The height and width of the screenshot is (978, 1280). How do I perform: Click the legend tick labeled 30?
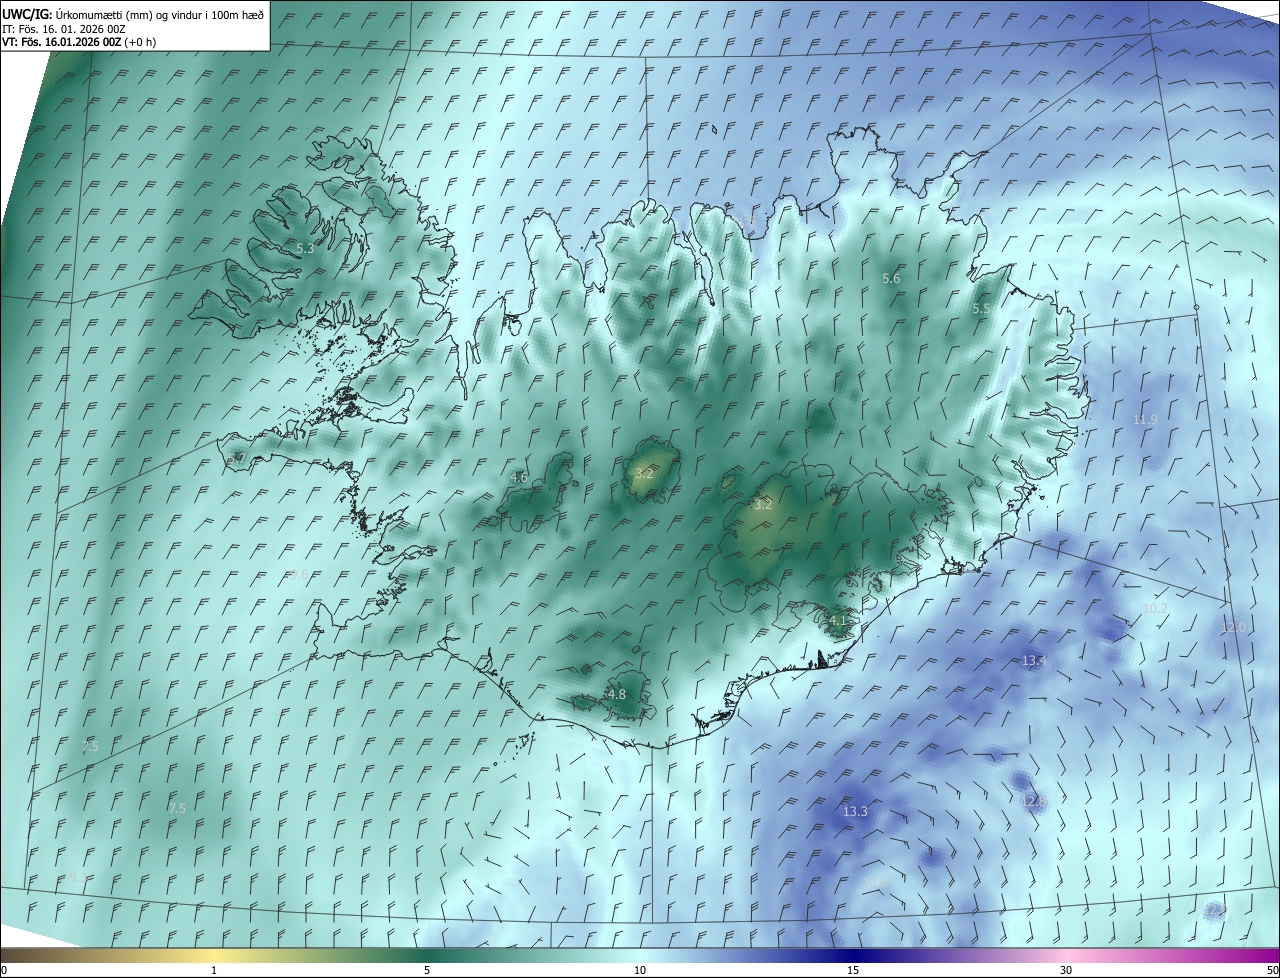(1066, 970)
